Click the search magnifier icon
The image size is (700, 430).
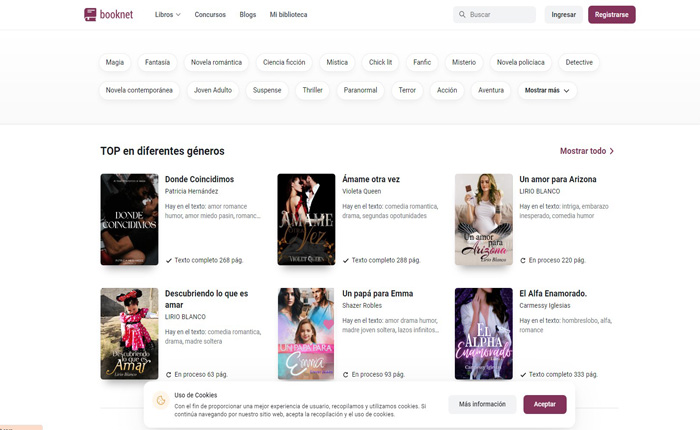coord(461,15)
